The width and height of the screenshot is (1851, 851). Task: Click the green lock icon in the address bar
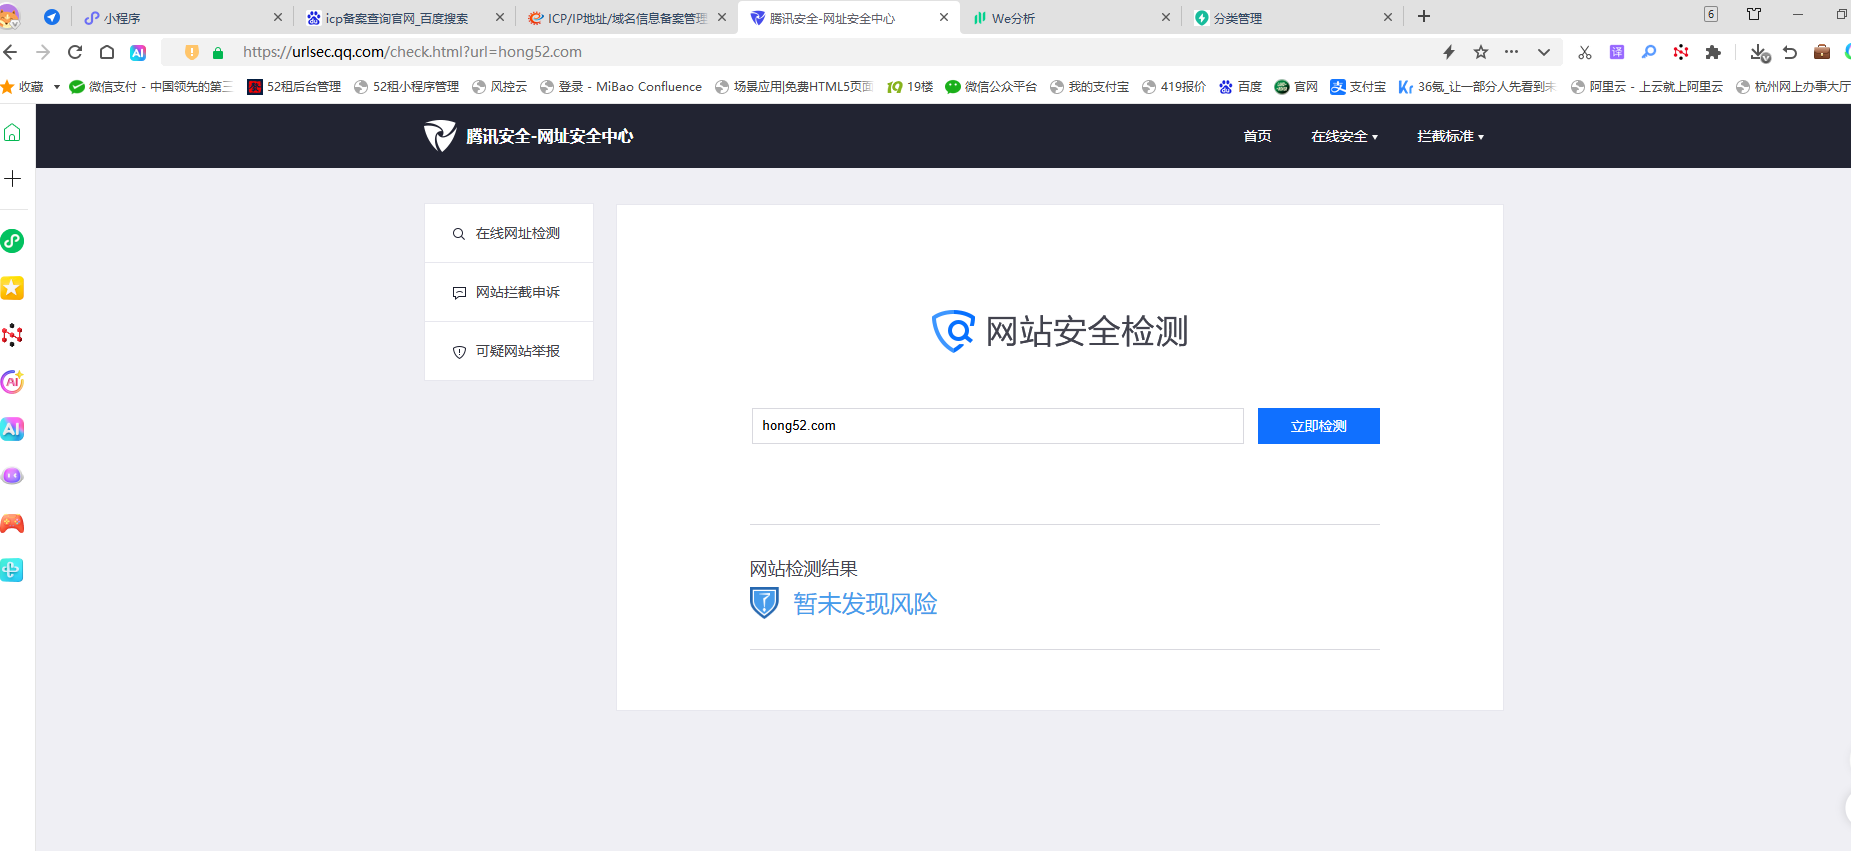pos(218,52)
